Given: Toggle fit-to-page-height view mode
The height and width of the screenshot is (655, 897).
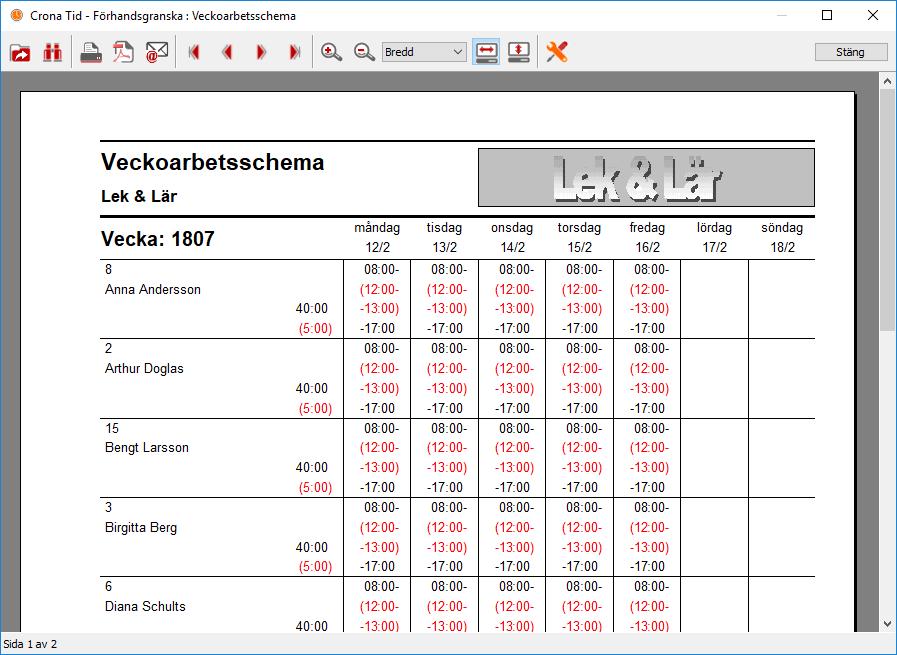Looking at the screenshot, I should pos(519,52).
